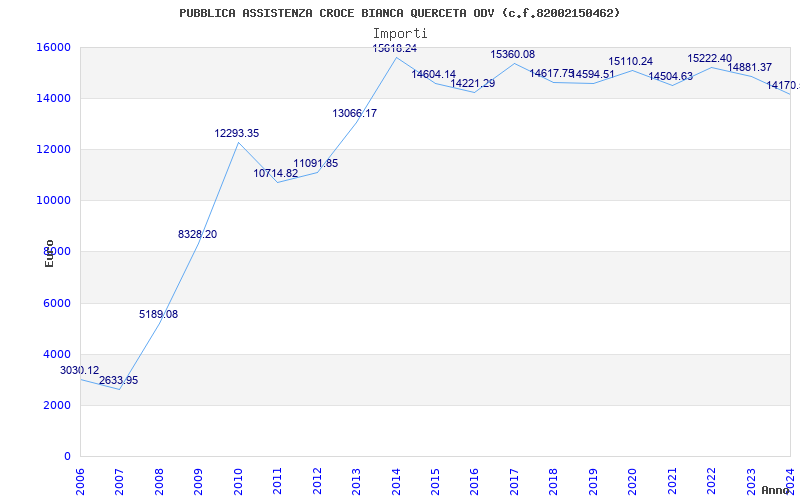800x500 pixels.
Task: Click the x-axis year label 2008
Action: (x=159, y=480)
